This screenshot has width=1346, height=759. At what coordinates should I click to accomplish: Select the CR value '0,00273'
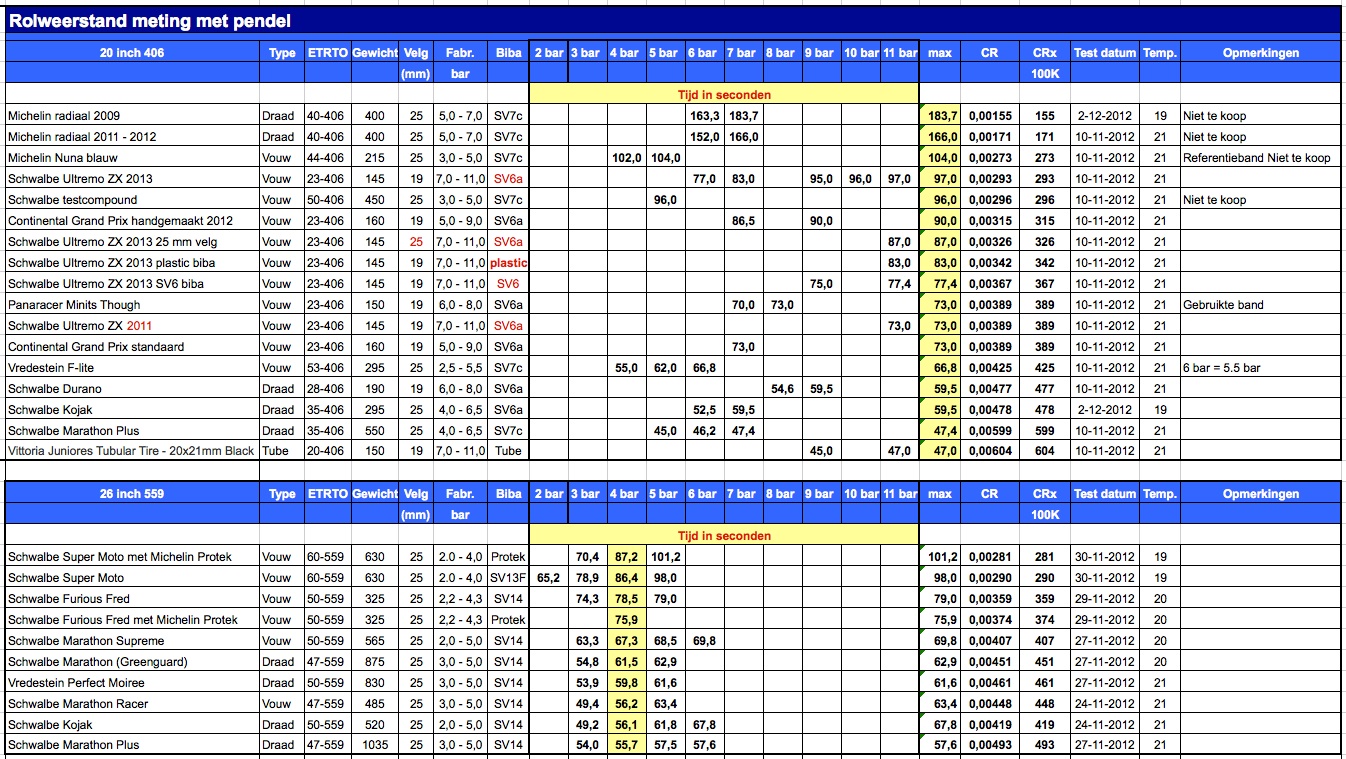989,158
